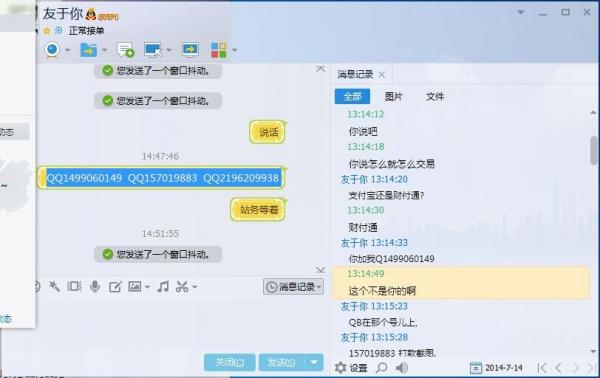
Task: Click the music note icon
Action: [163, 287]
